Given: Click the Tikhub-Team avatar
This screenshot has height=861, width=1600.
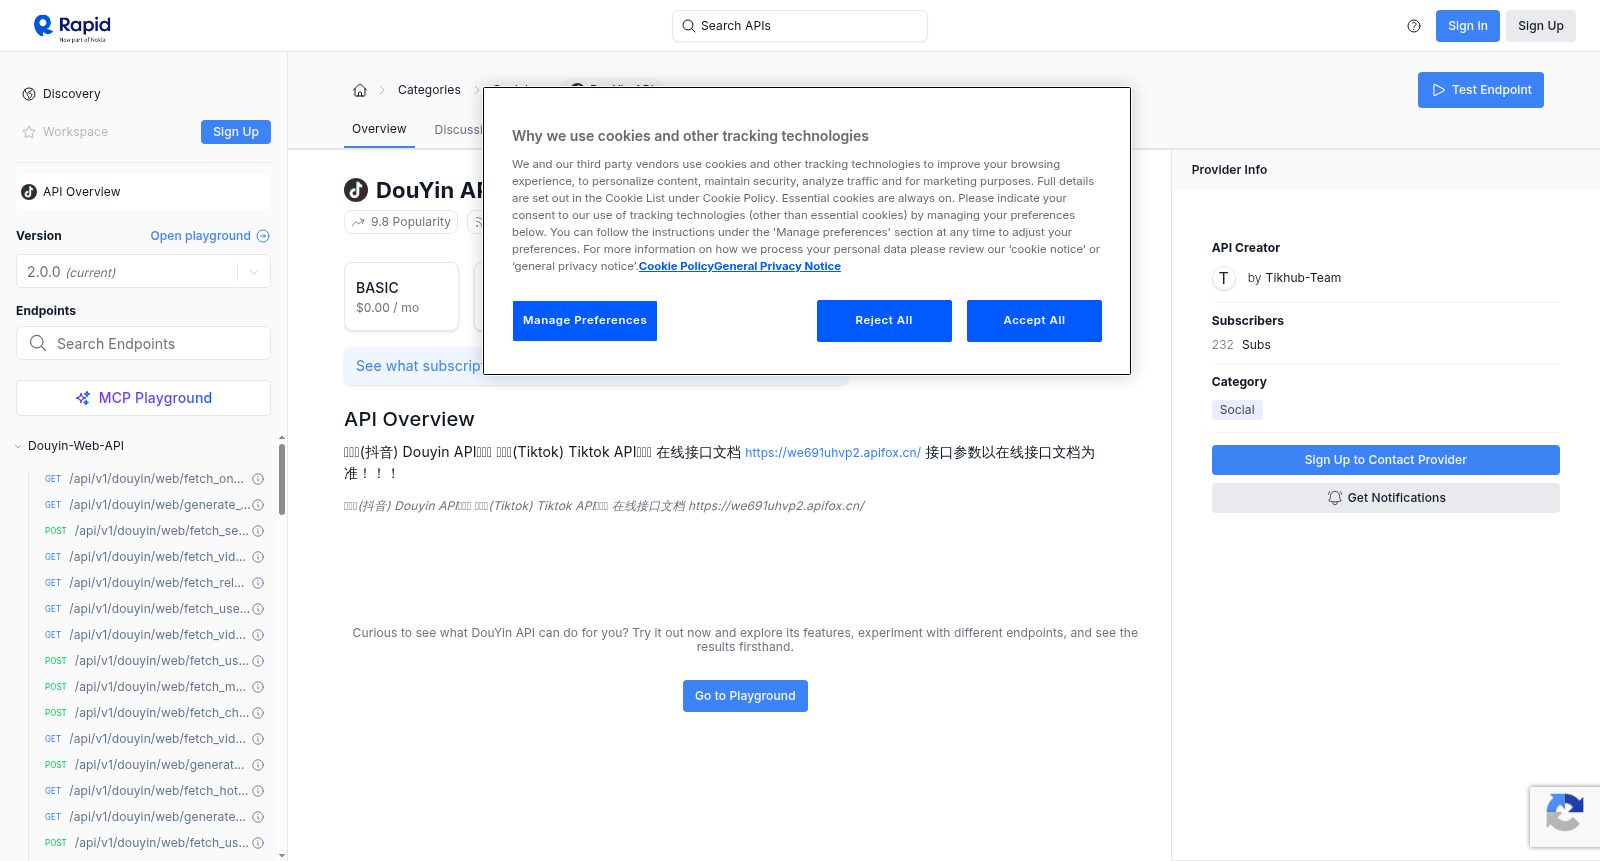Looking at the screenshot, I should coord(1224,278).
